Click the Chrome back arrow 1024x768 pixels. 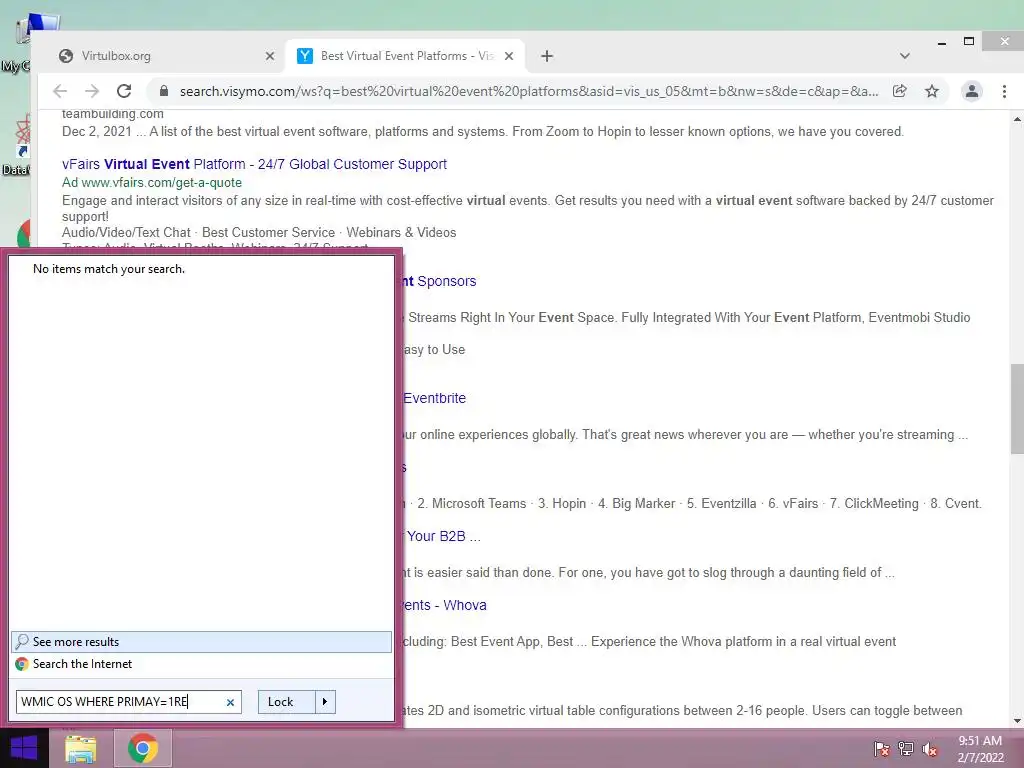(60, 91)
